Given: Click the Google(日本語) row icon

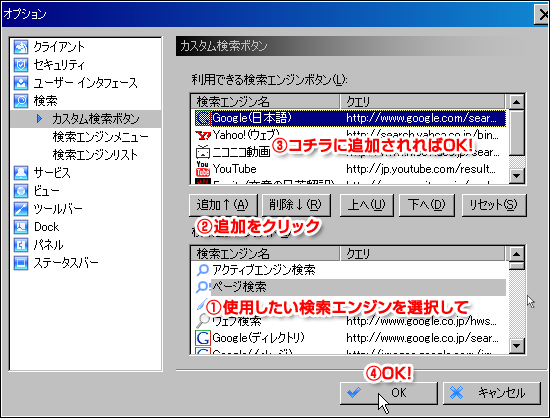Looking at the screenshot, I should 202,118.
